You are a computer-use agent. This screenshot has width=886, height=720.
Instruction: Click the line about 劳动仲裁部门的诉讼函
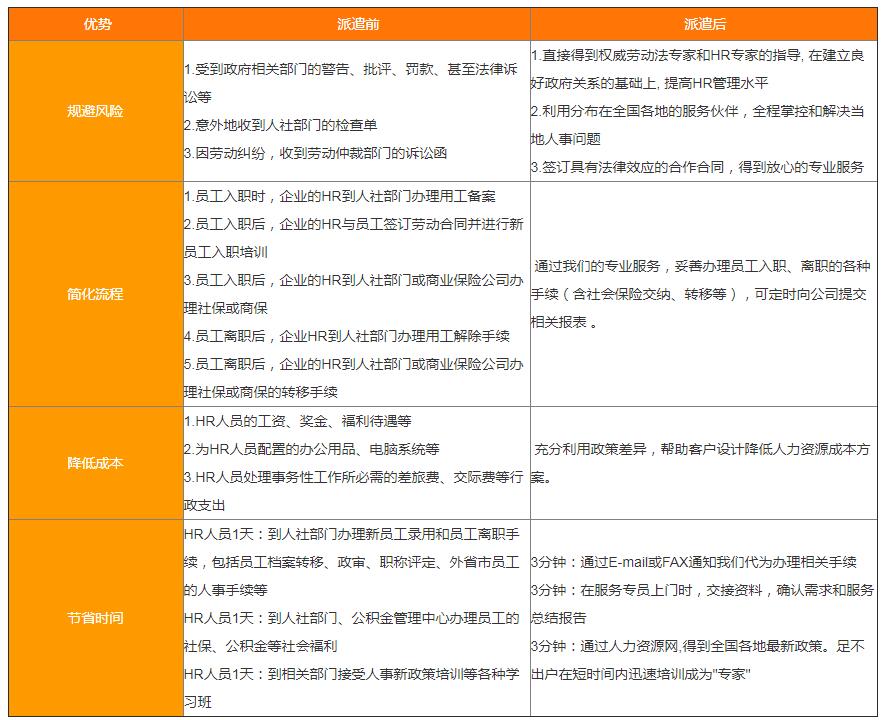pyautogui.click(x=315, y=153)
